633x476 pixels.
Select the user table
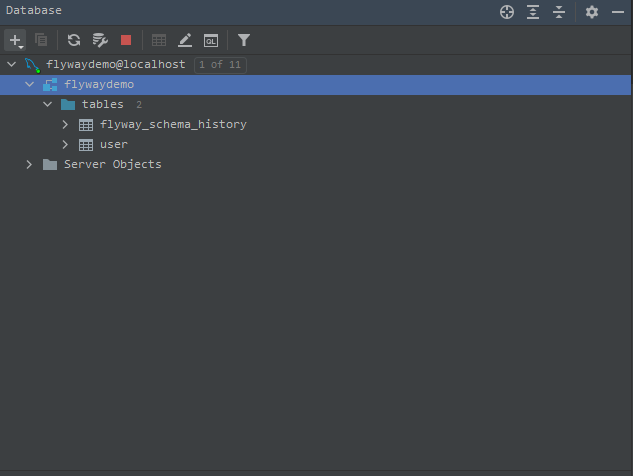114,145
